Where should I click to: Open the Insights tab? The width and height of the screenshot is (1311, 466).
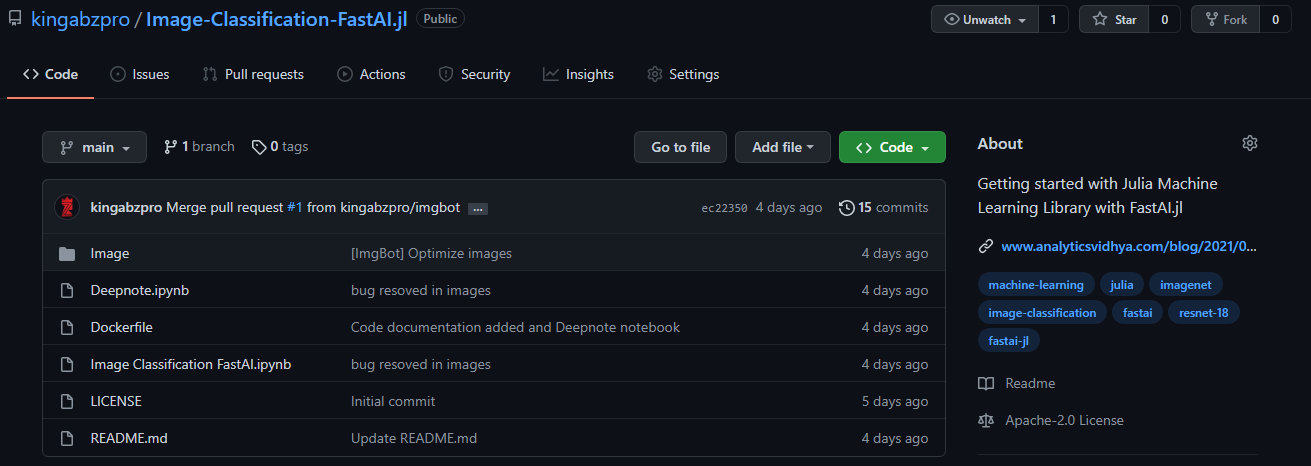point(578,74)
